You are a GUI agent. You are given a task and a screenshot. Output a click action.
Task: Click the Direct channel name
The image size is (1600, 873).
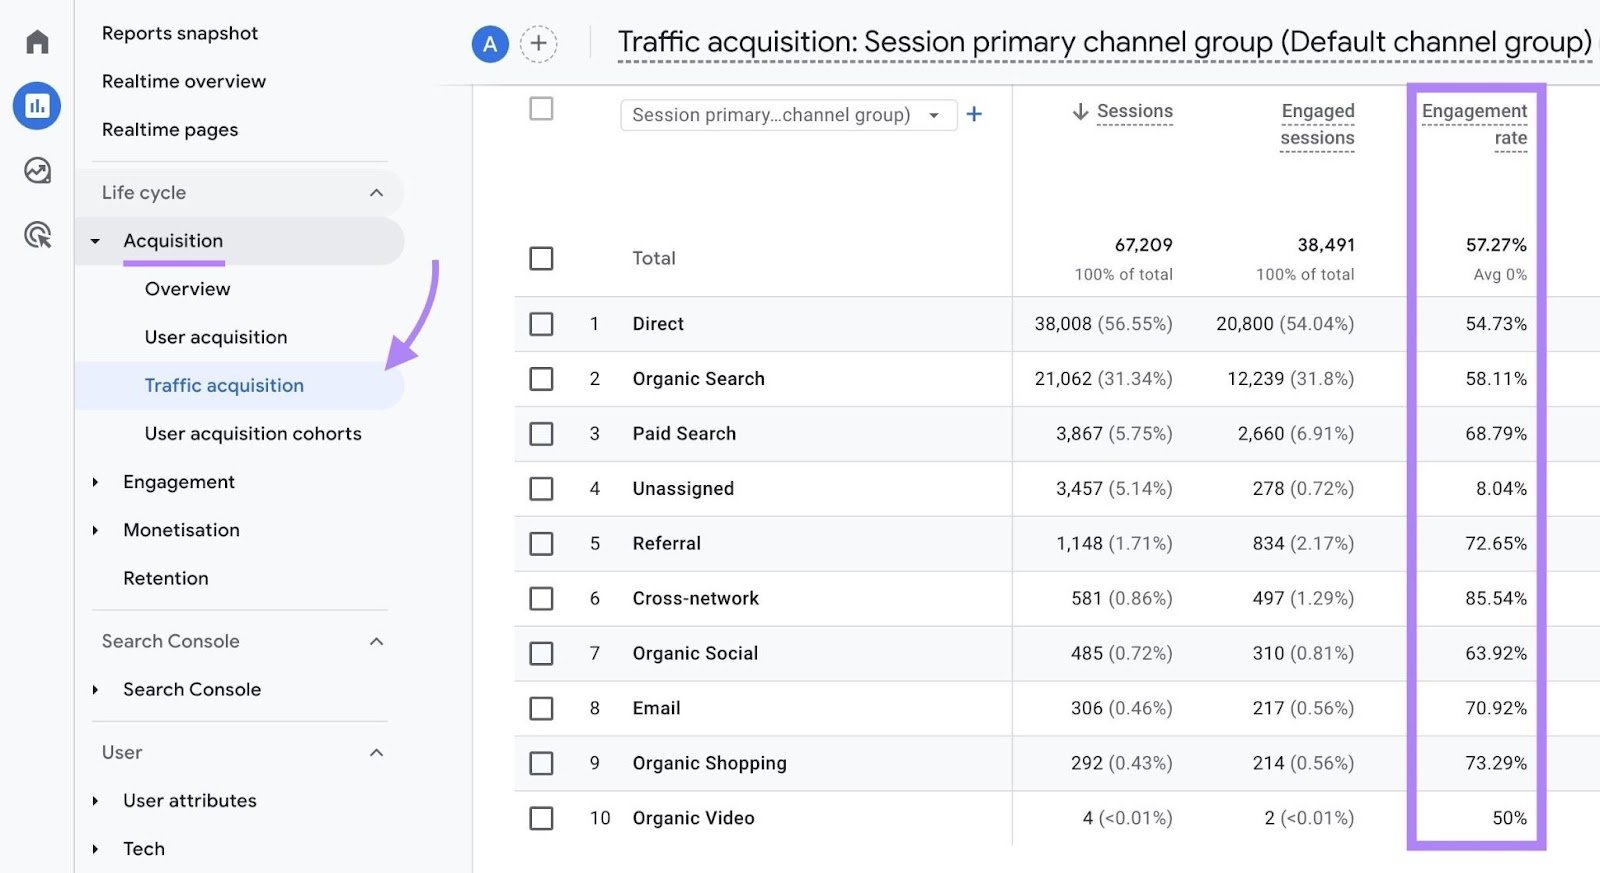[x=658, y=324]
